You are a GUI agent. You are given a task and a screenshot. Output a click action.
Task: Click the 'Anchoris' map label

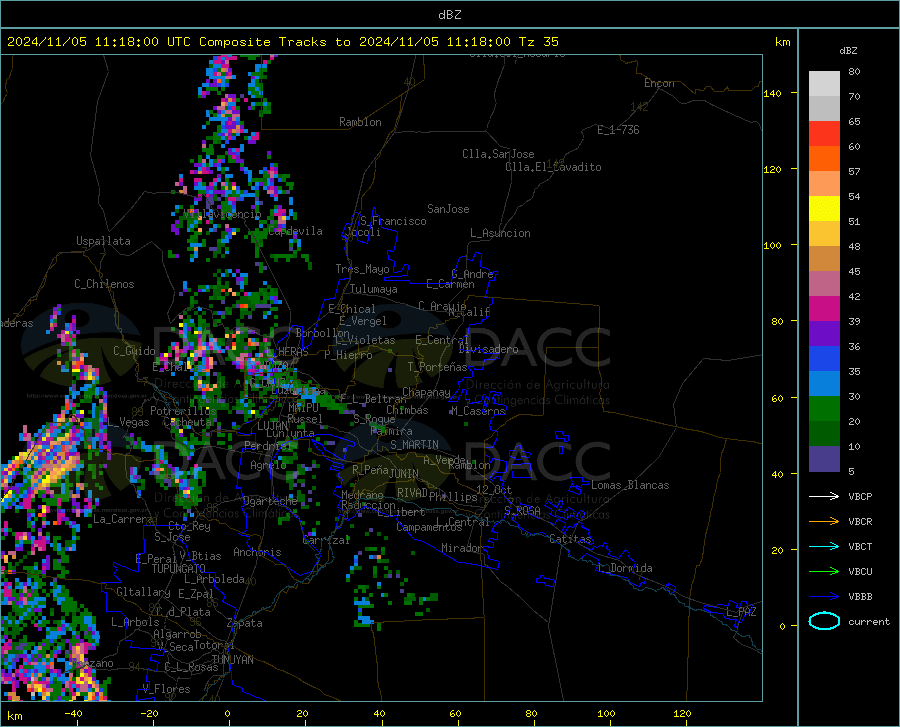click(257, 552)
